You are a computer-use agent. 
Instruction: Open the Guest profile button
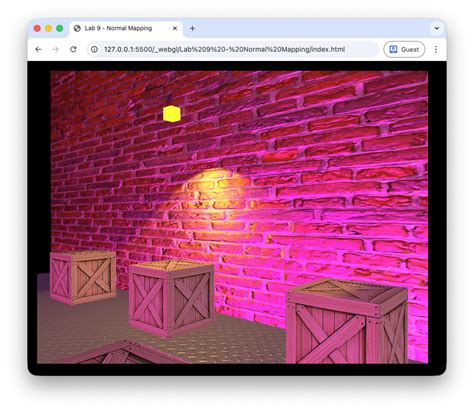tap(404, 49)
